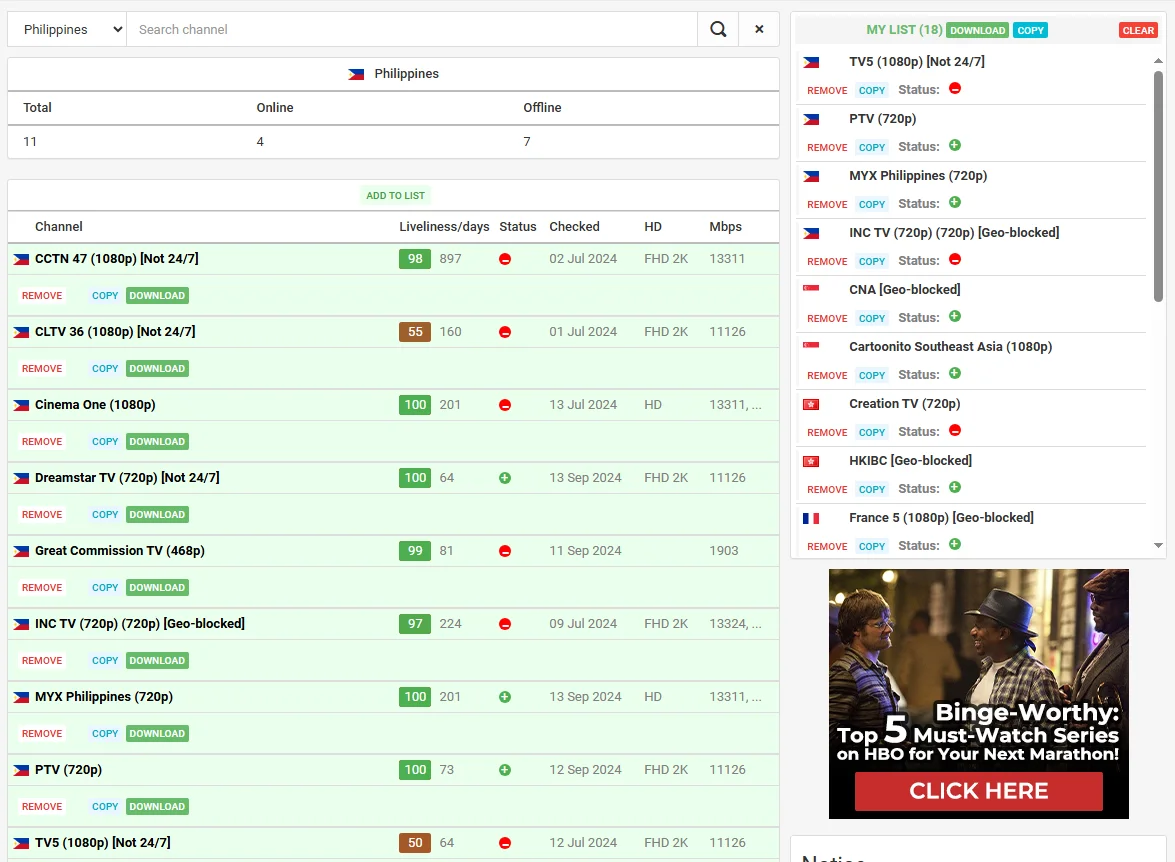Click offline status icon for Great Commission TV
Viewport: 1175px width, 862px height.
point(505,551)
